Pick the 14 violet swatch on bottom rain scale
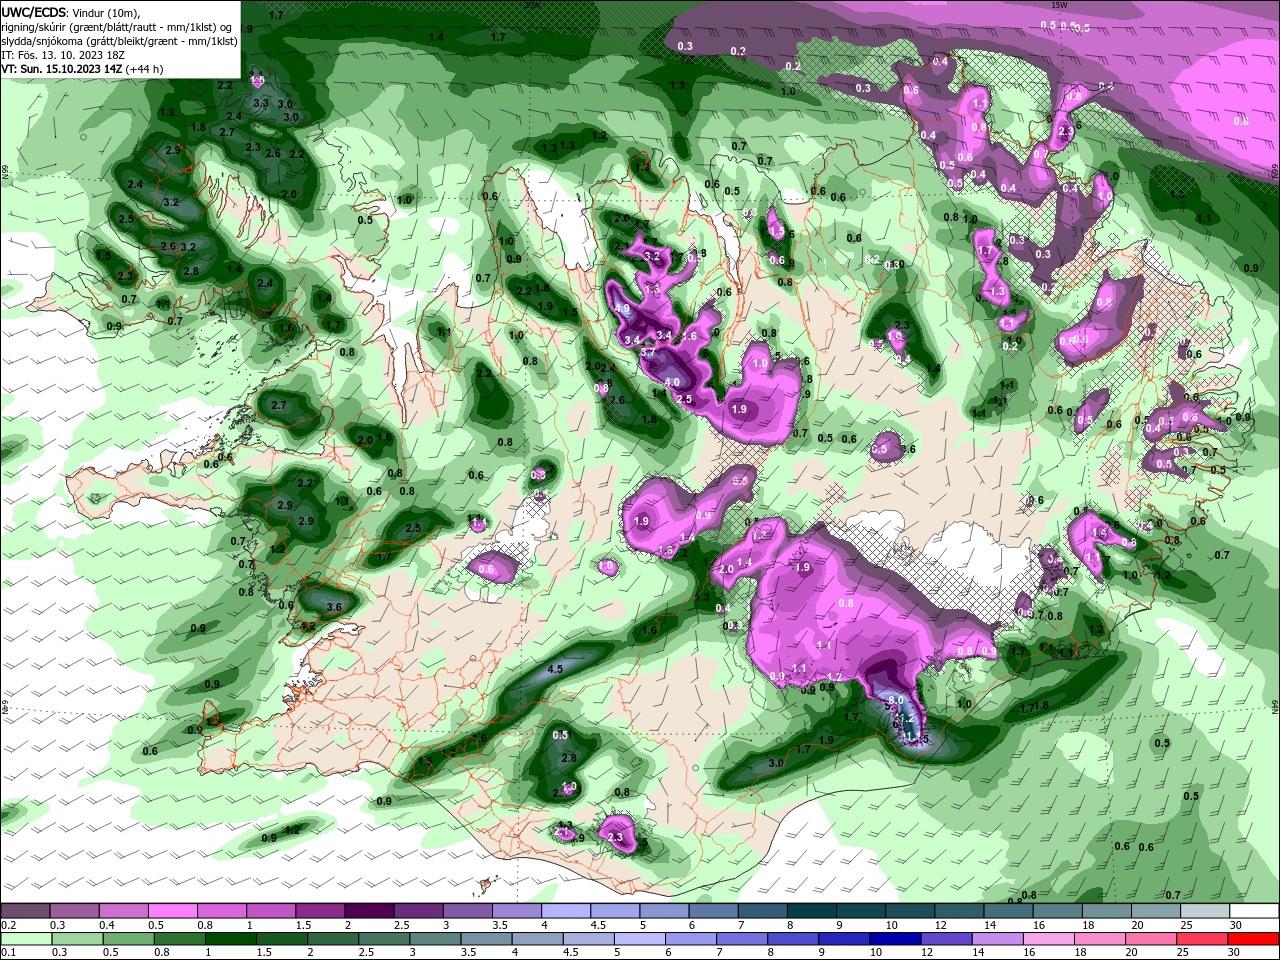 click(x=998, y=939)
